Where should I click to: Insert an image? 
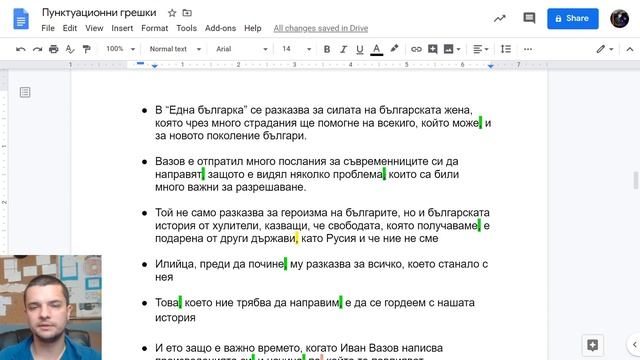click(448, 49)
